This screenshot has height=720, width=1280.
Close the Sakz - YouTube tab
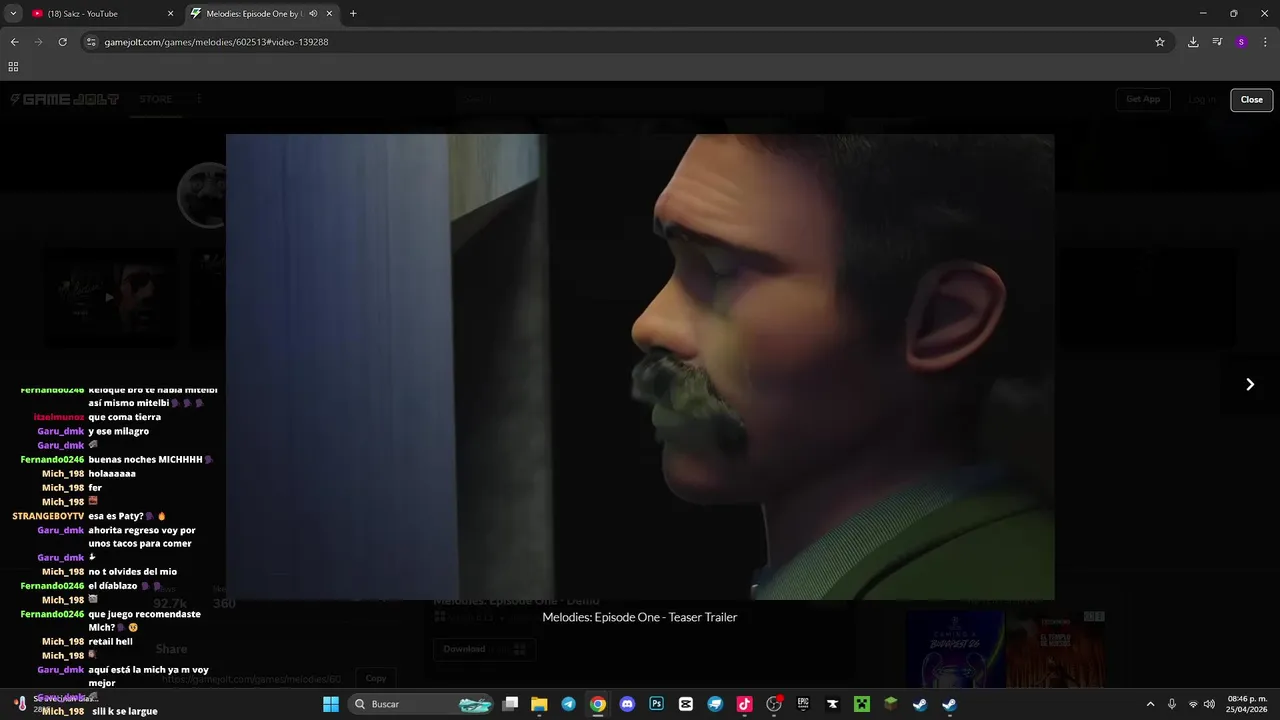(x=170, y=14)
